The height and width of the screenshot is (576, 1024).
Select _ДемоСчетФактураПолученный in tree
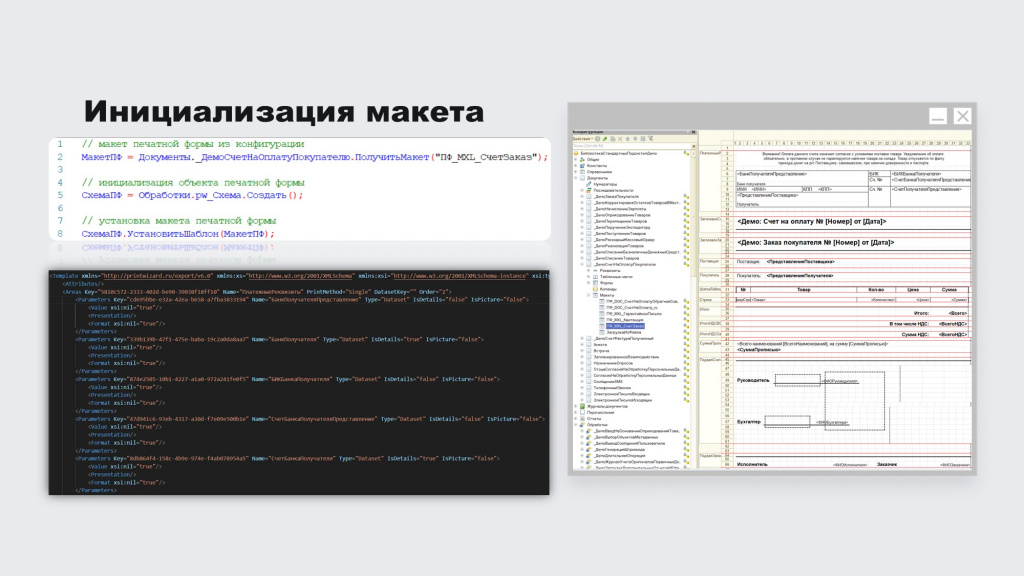(623, 338)
